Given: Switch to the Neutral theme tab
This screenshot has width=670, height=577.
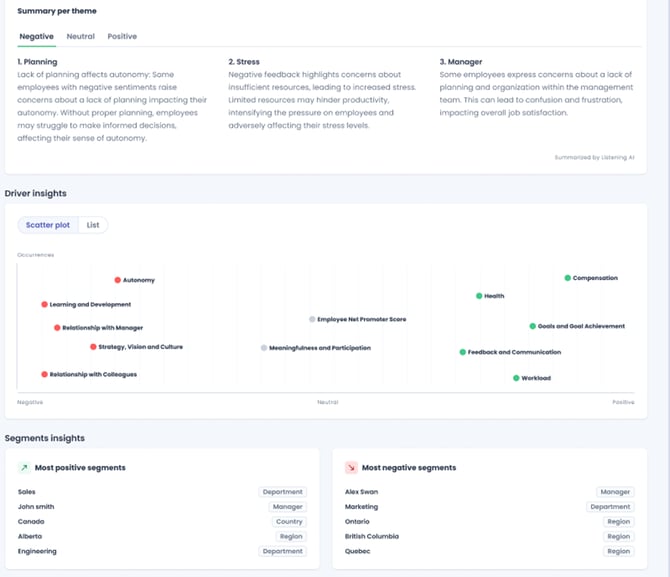Looking at the screenshot, I should coord(81,36).
